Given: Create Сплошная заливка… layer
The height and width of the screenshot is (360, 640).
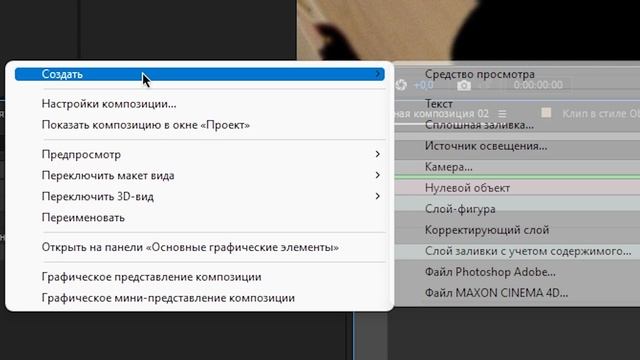Looking at the screenshot, I should click(479, 125).
